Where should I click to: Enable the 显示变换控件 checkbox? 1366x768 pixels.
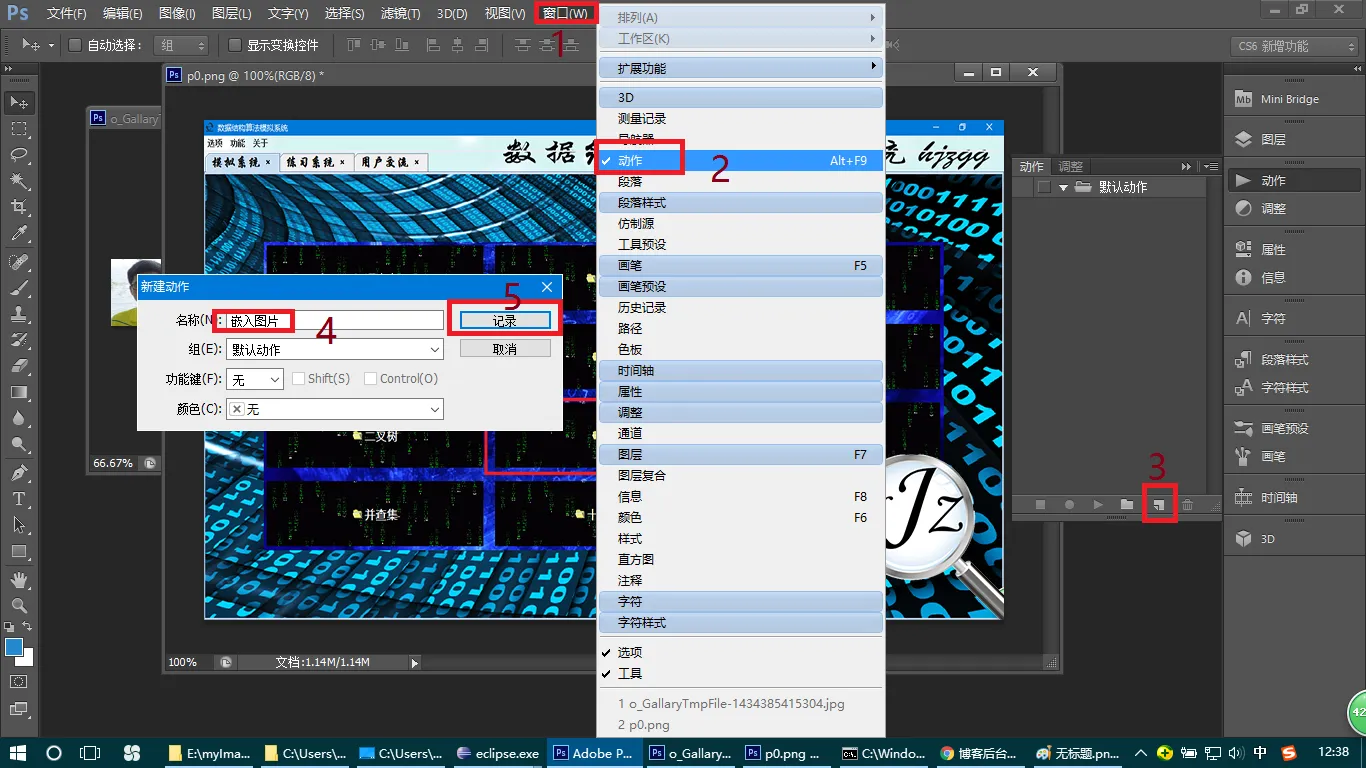235,45
